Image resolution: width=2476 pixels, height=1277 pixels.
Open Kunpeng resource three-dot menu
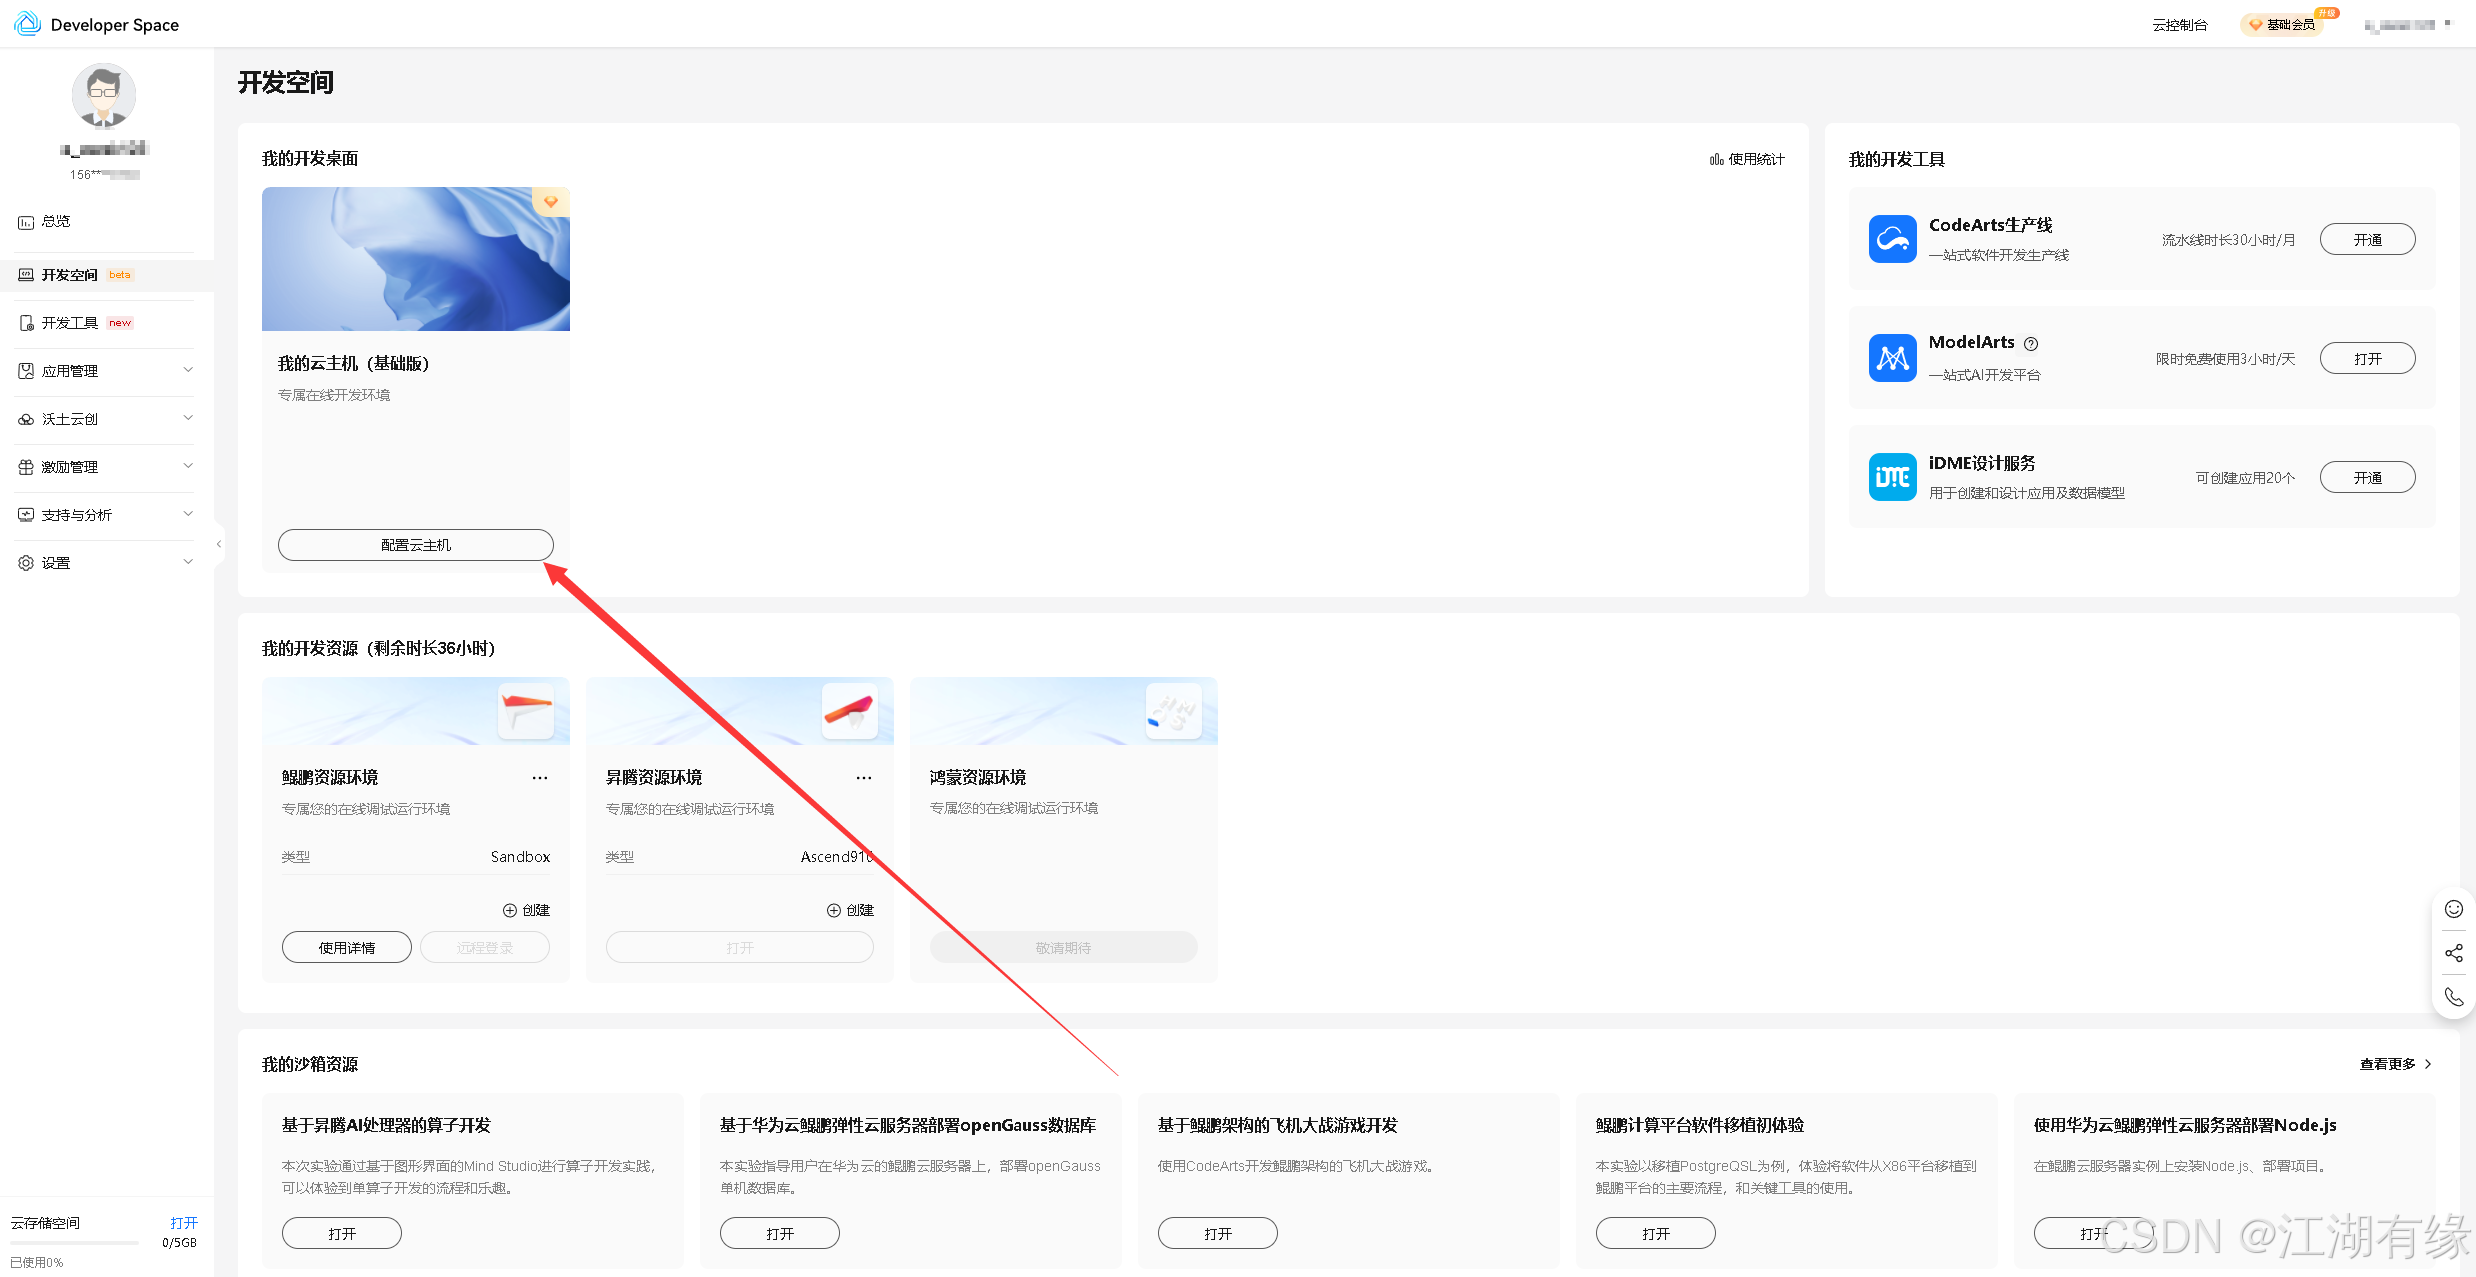[x=540, y=778]
